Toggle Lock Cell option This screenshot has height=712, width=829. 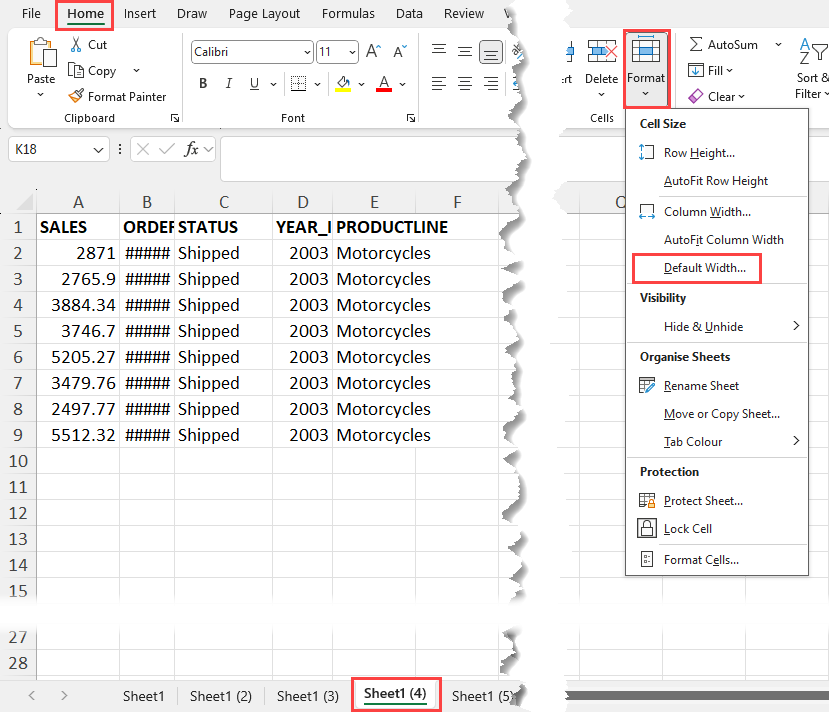pos(688,529)
